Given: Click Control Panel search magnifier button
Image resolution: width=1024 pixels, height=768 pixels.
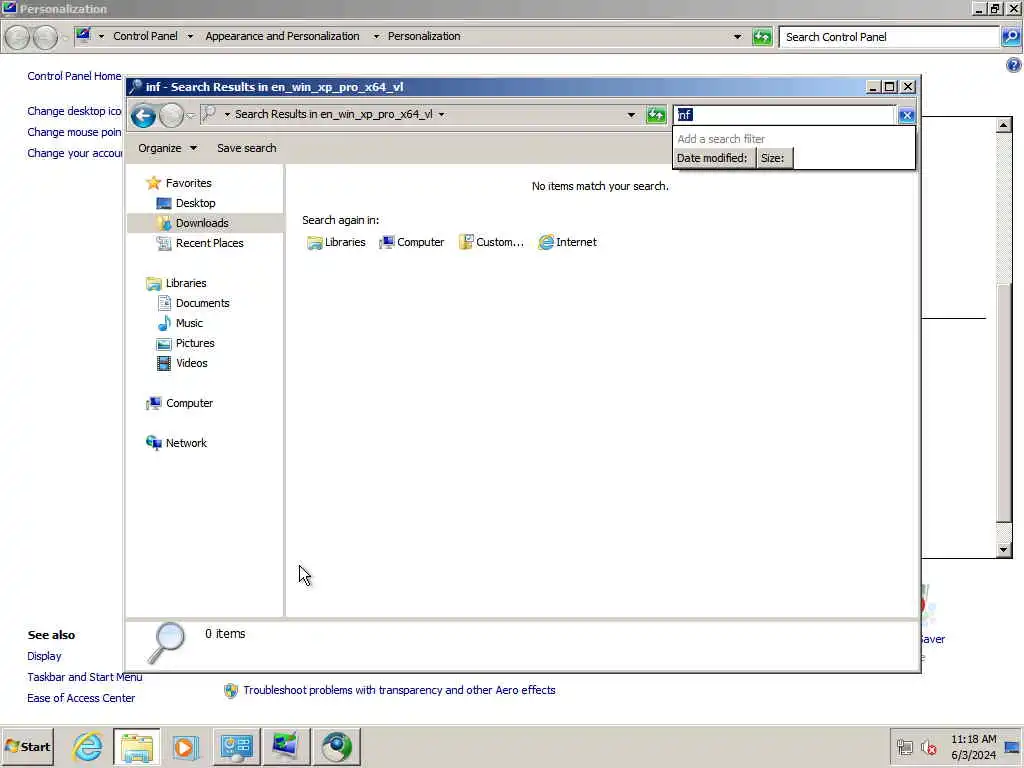Looking at the screenshot, I should [1011, 37].
